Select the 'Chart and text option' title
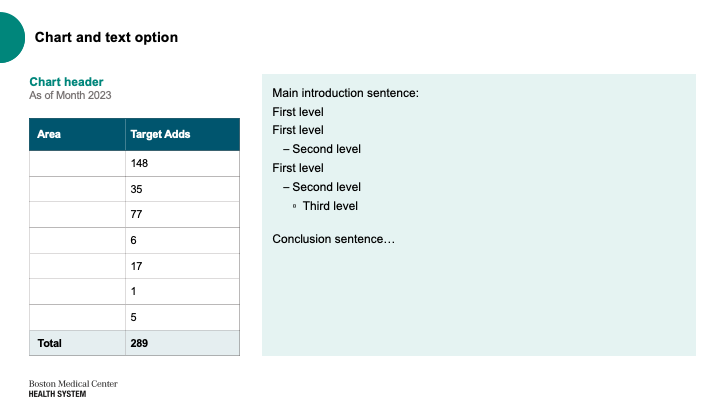Screen dimensions: 720x405 pos(106,37)
